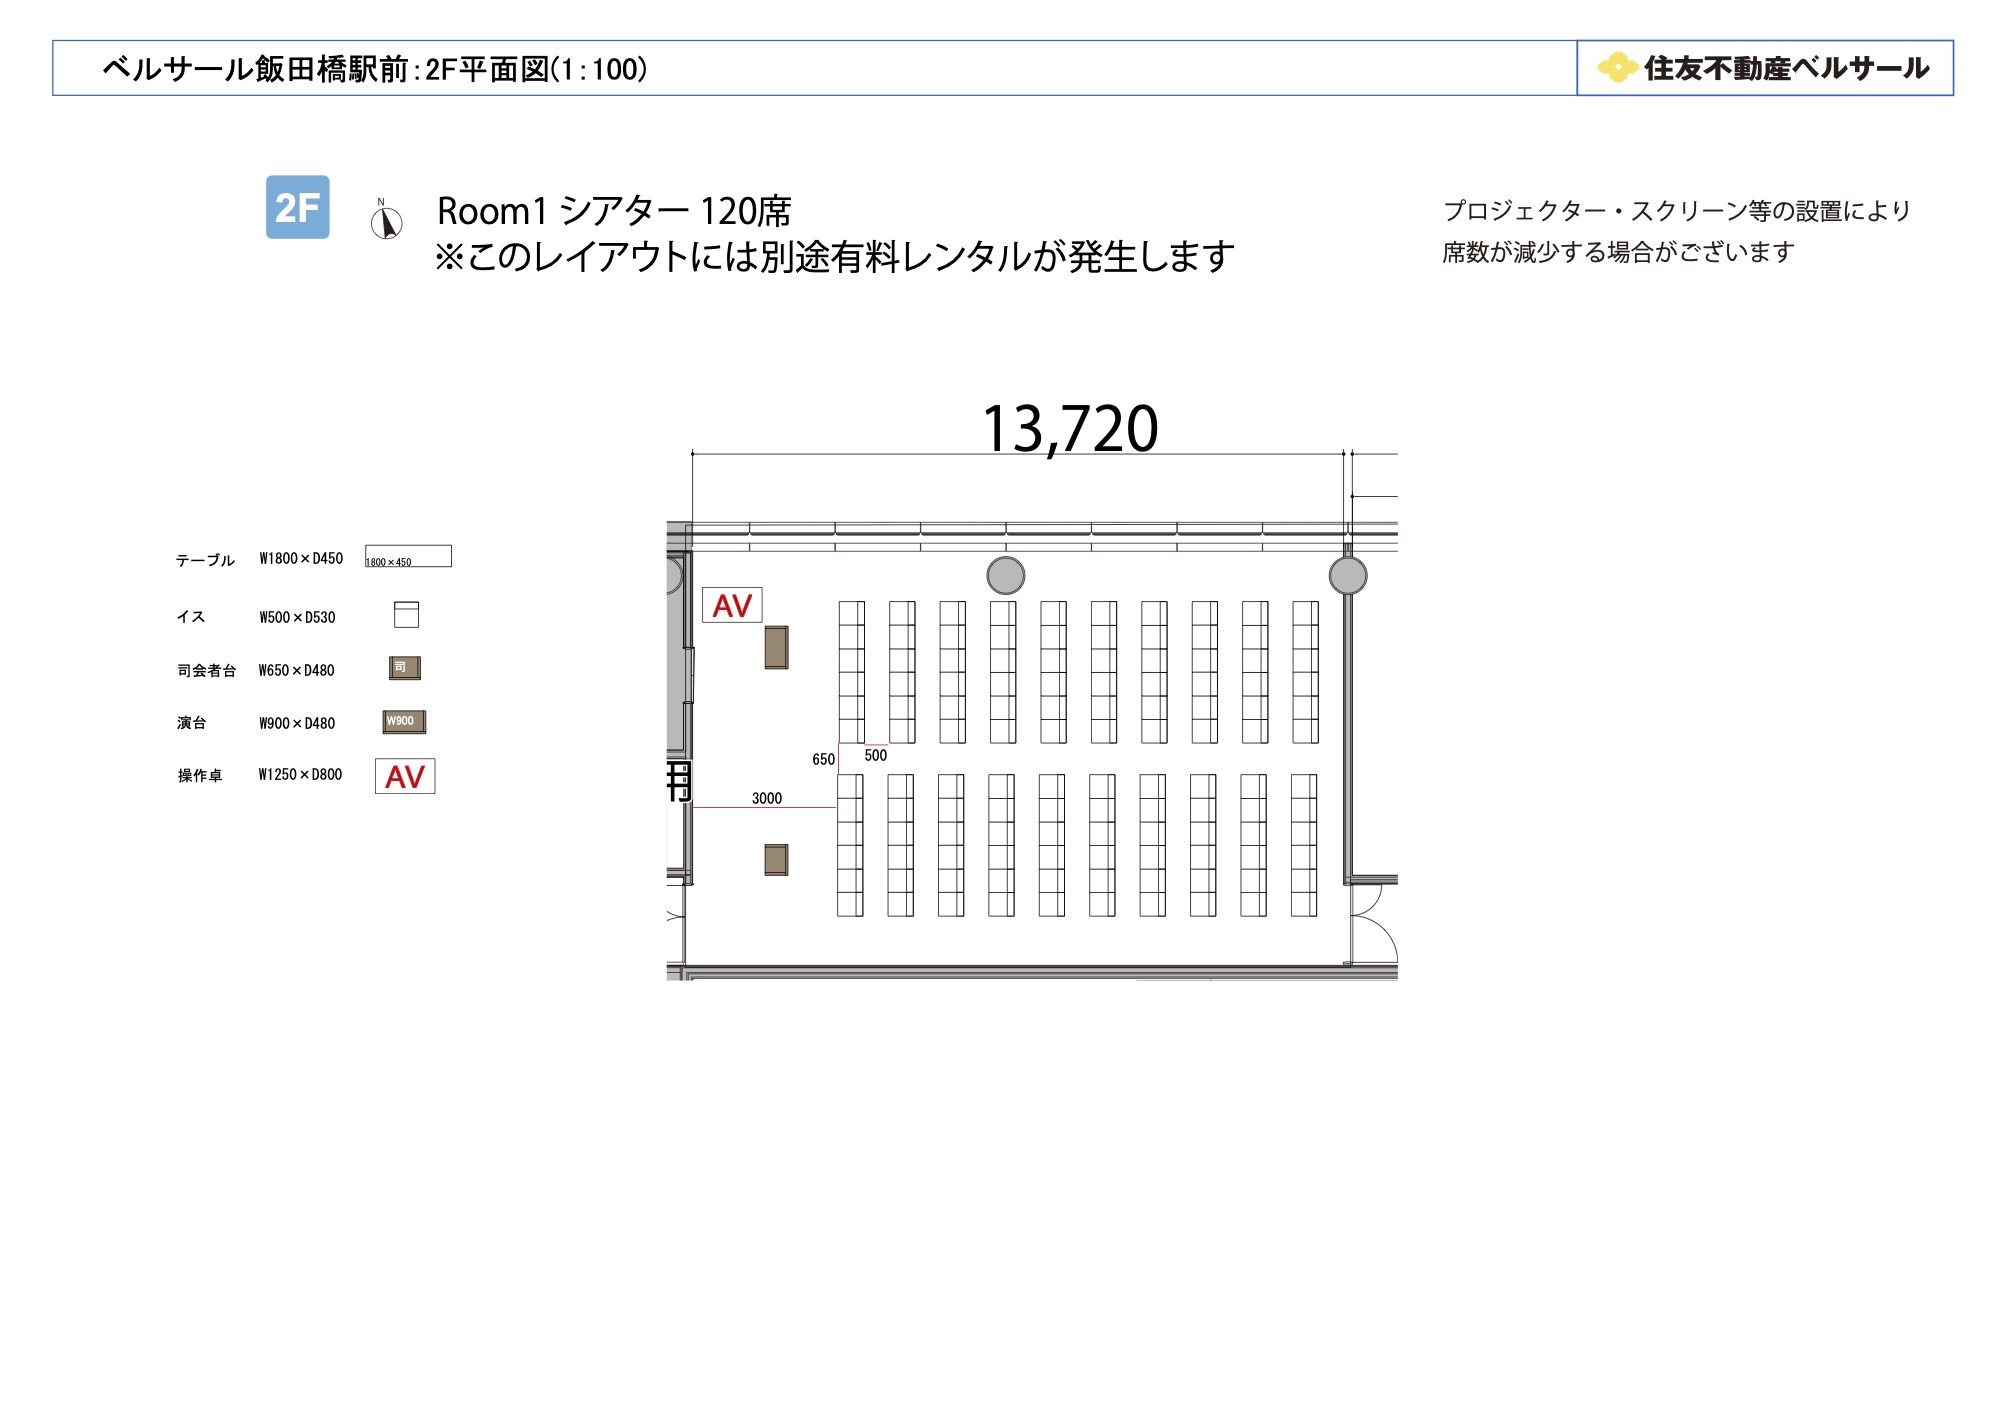Click the 住友不動産ベルサール brand text
This screenshot has height=1414, width=2000.
point(1787,68)
